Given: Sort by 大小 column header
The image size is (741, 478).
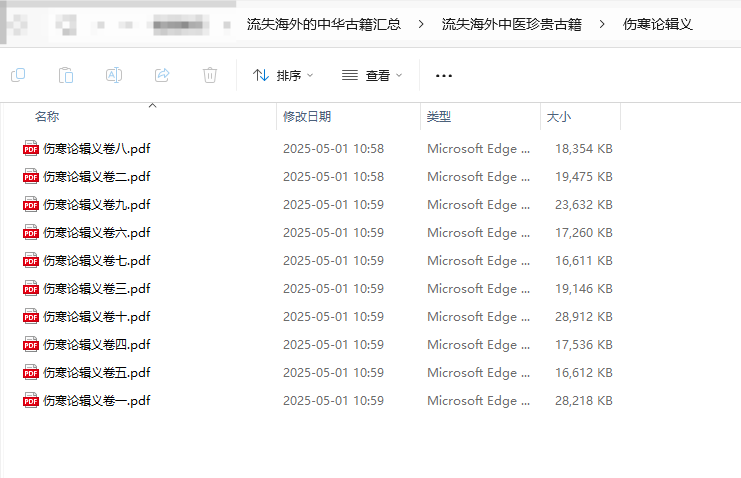Looking at the screenshot, I should [x=559, y=117].
